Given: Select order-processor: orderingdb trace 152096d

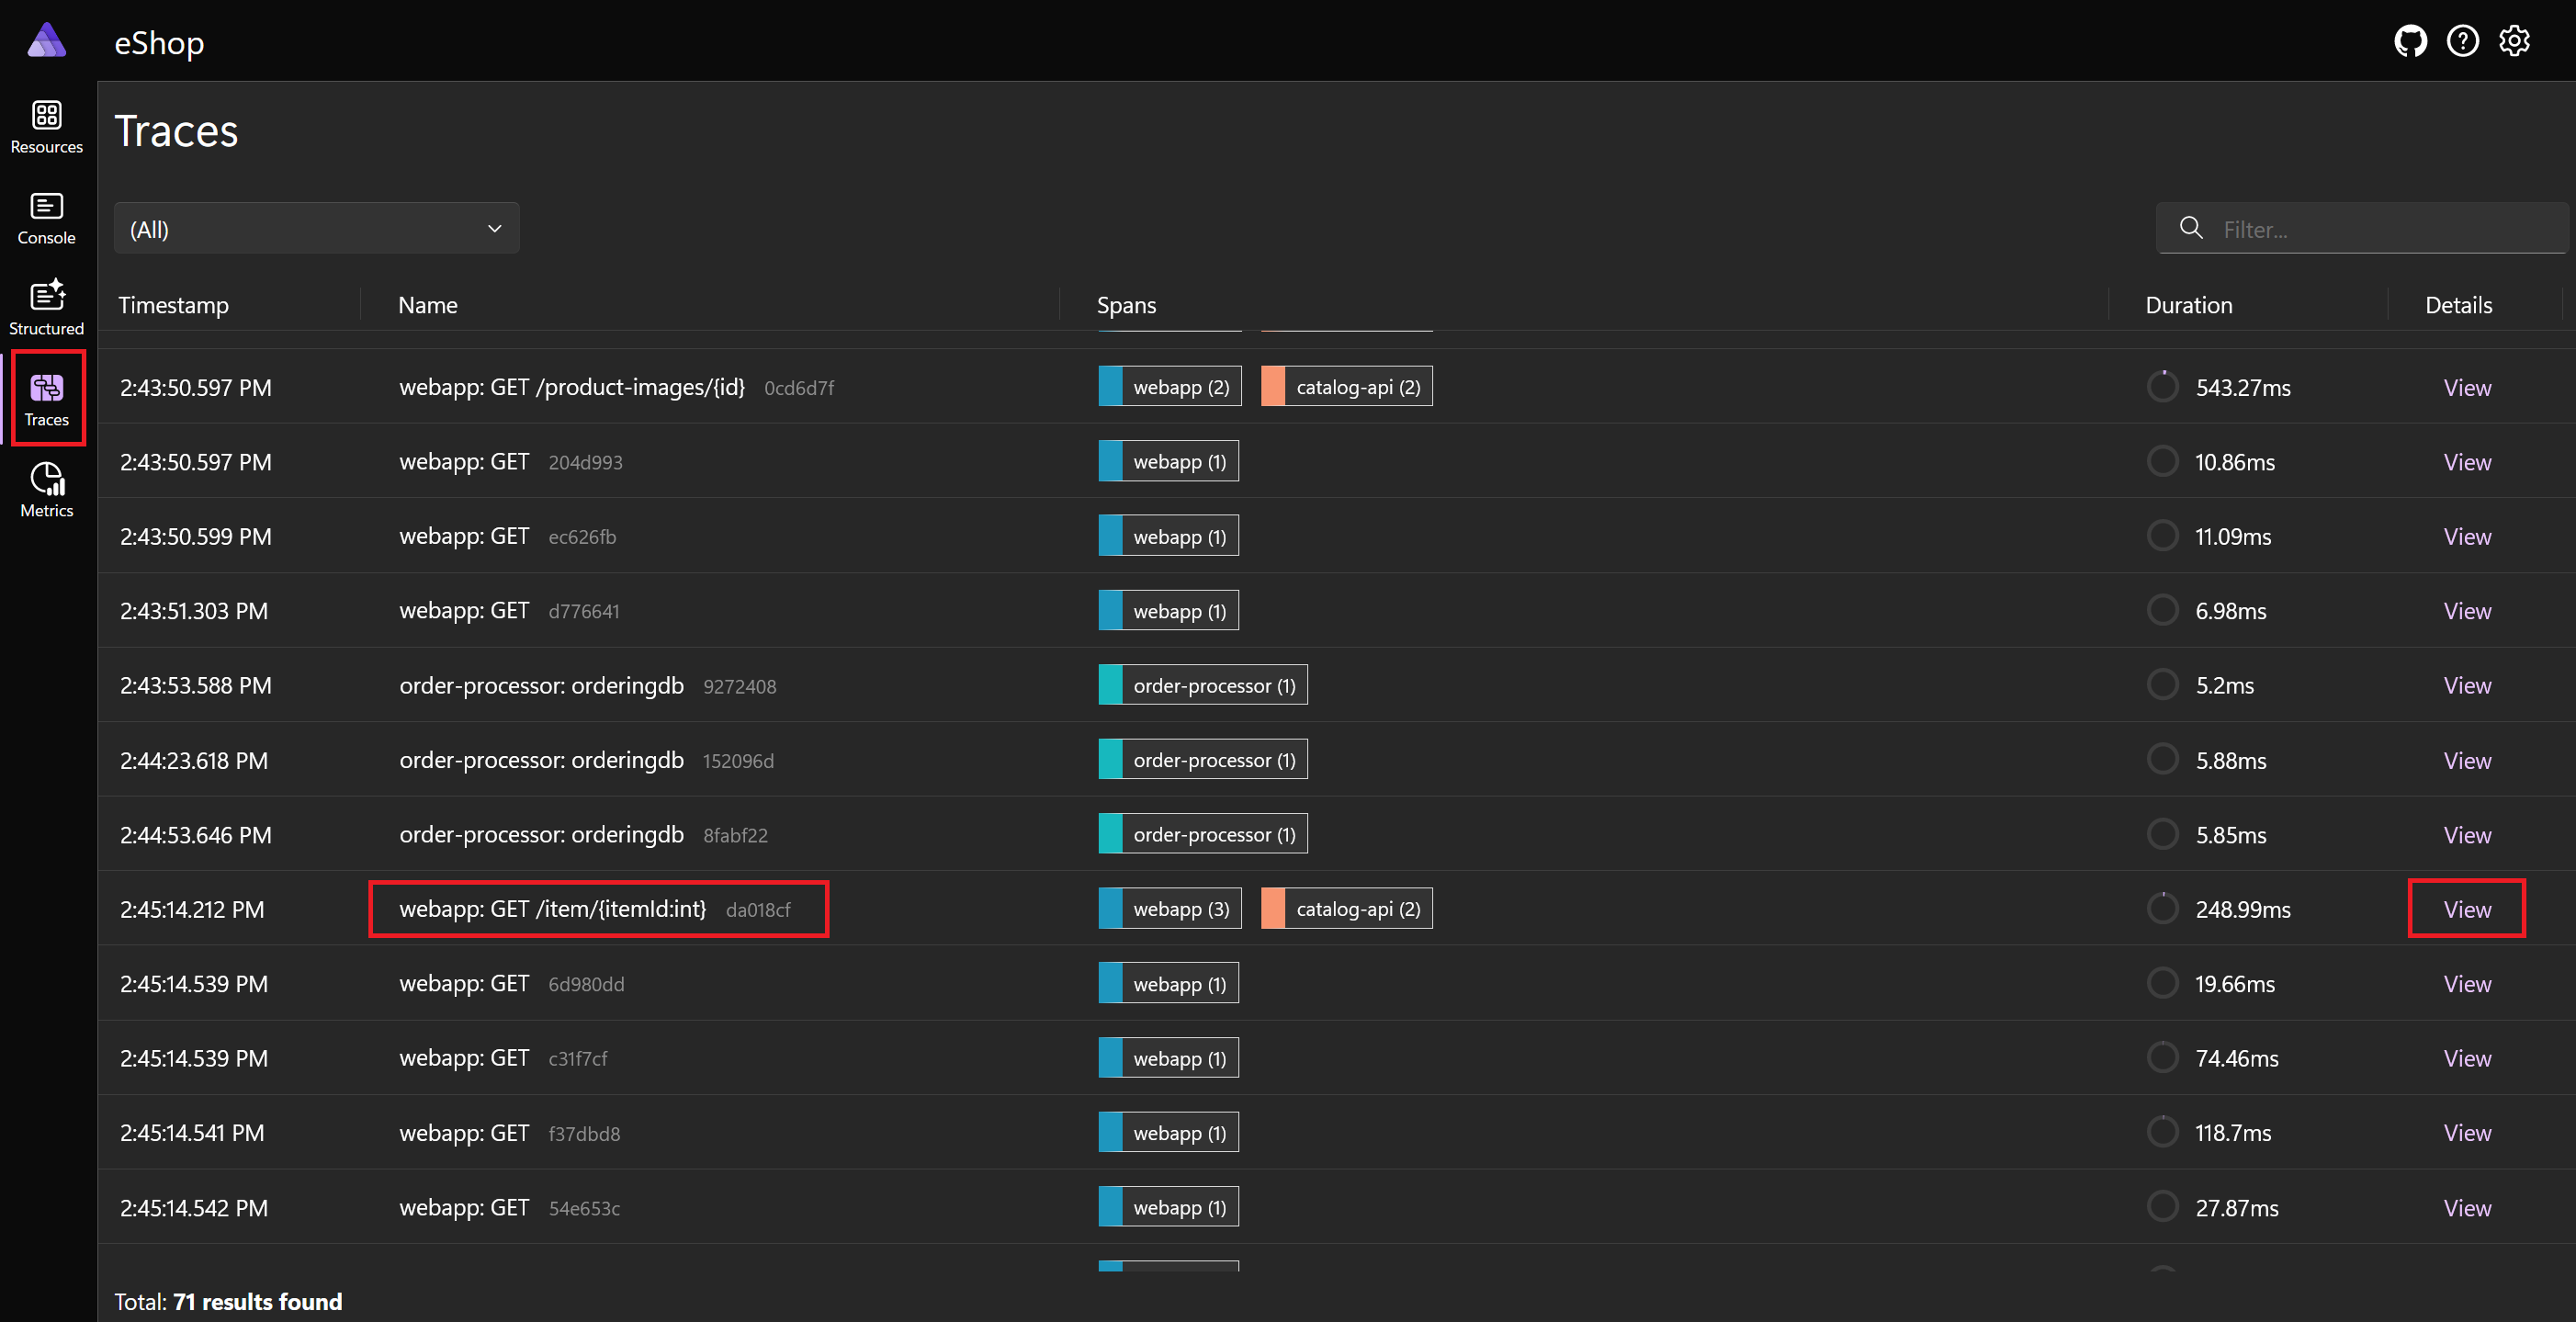Looking at the screenshot, I should 541,760.
